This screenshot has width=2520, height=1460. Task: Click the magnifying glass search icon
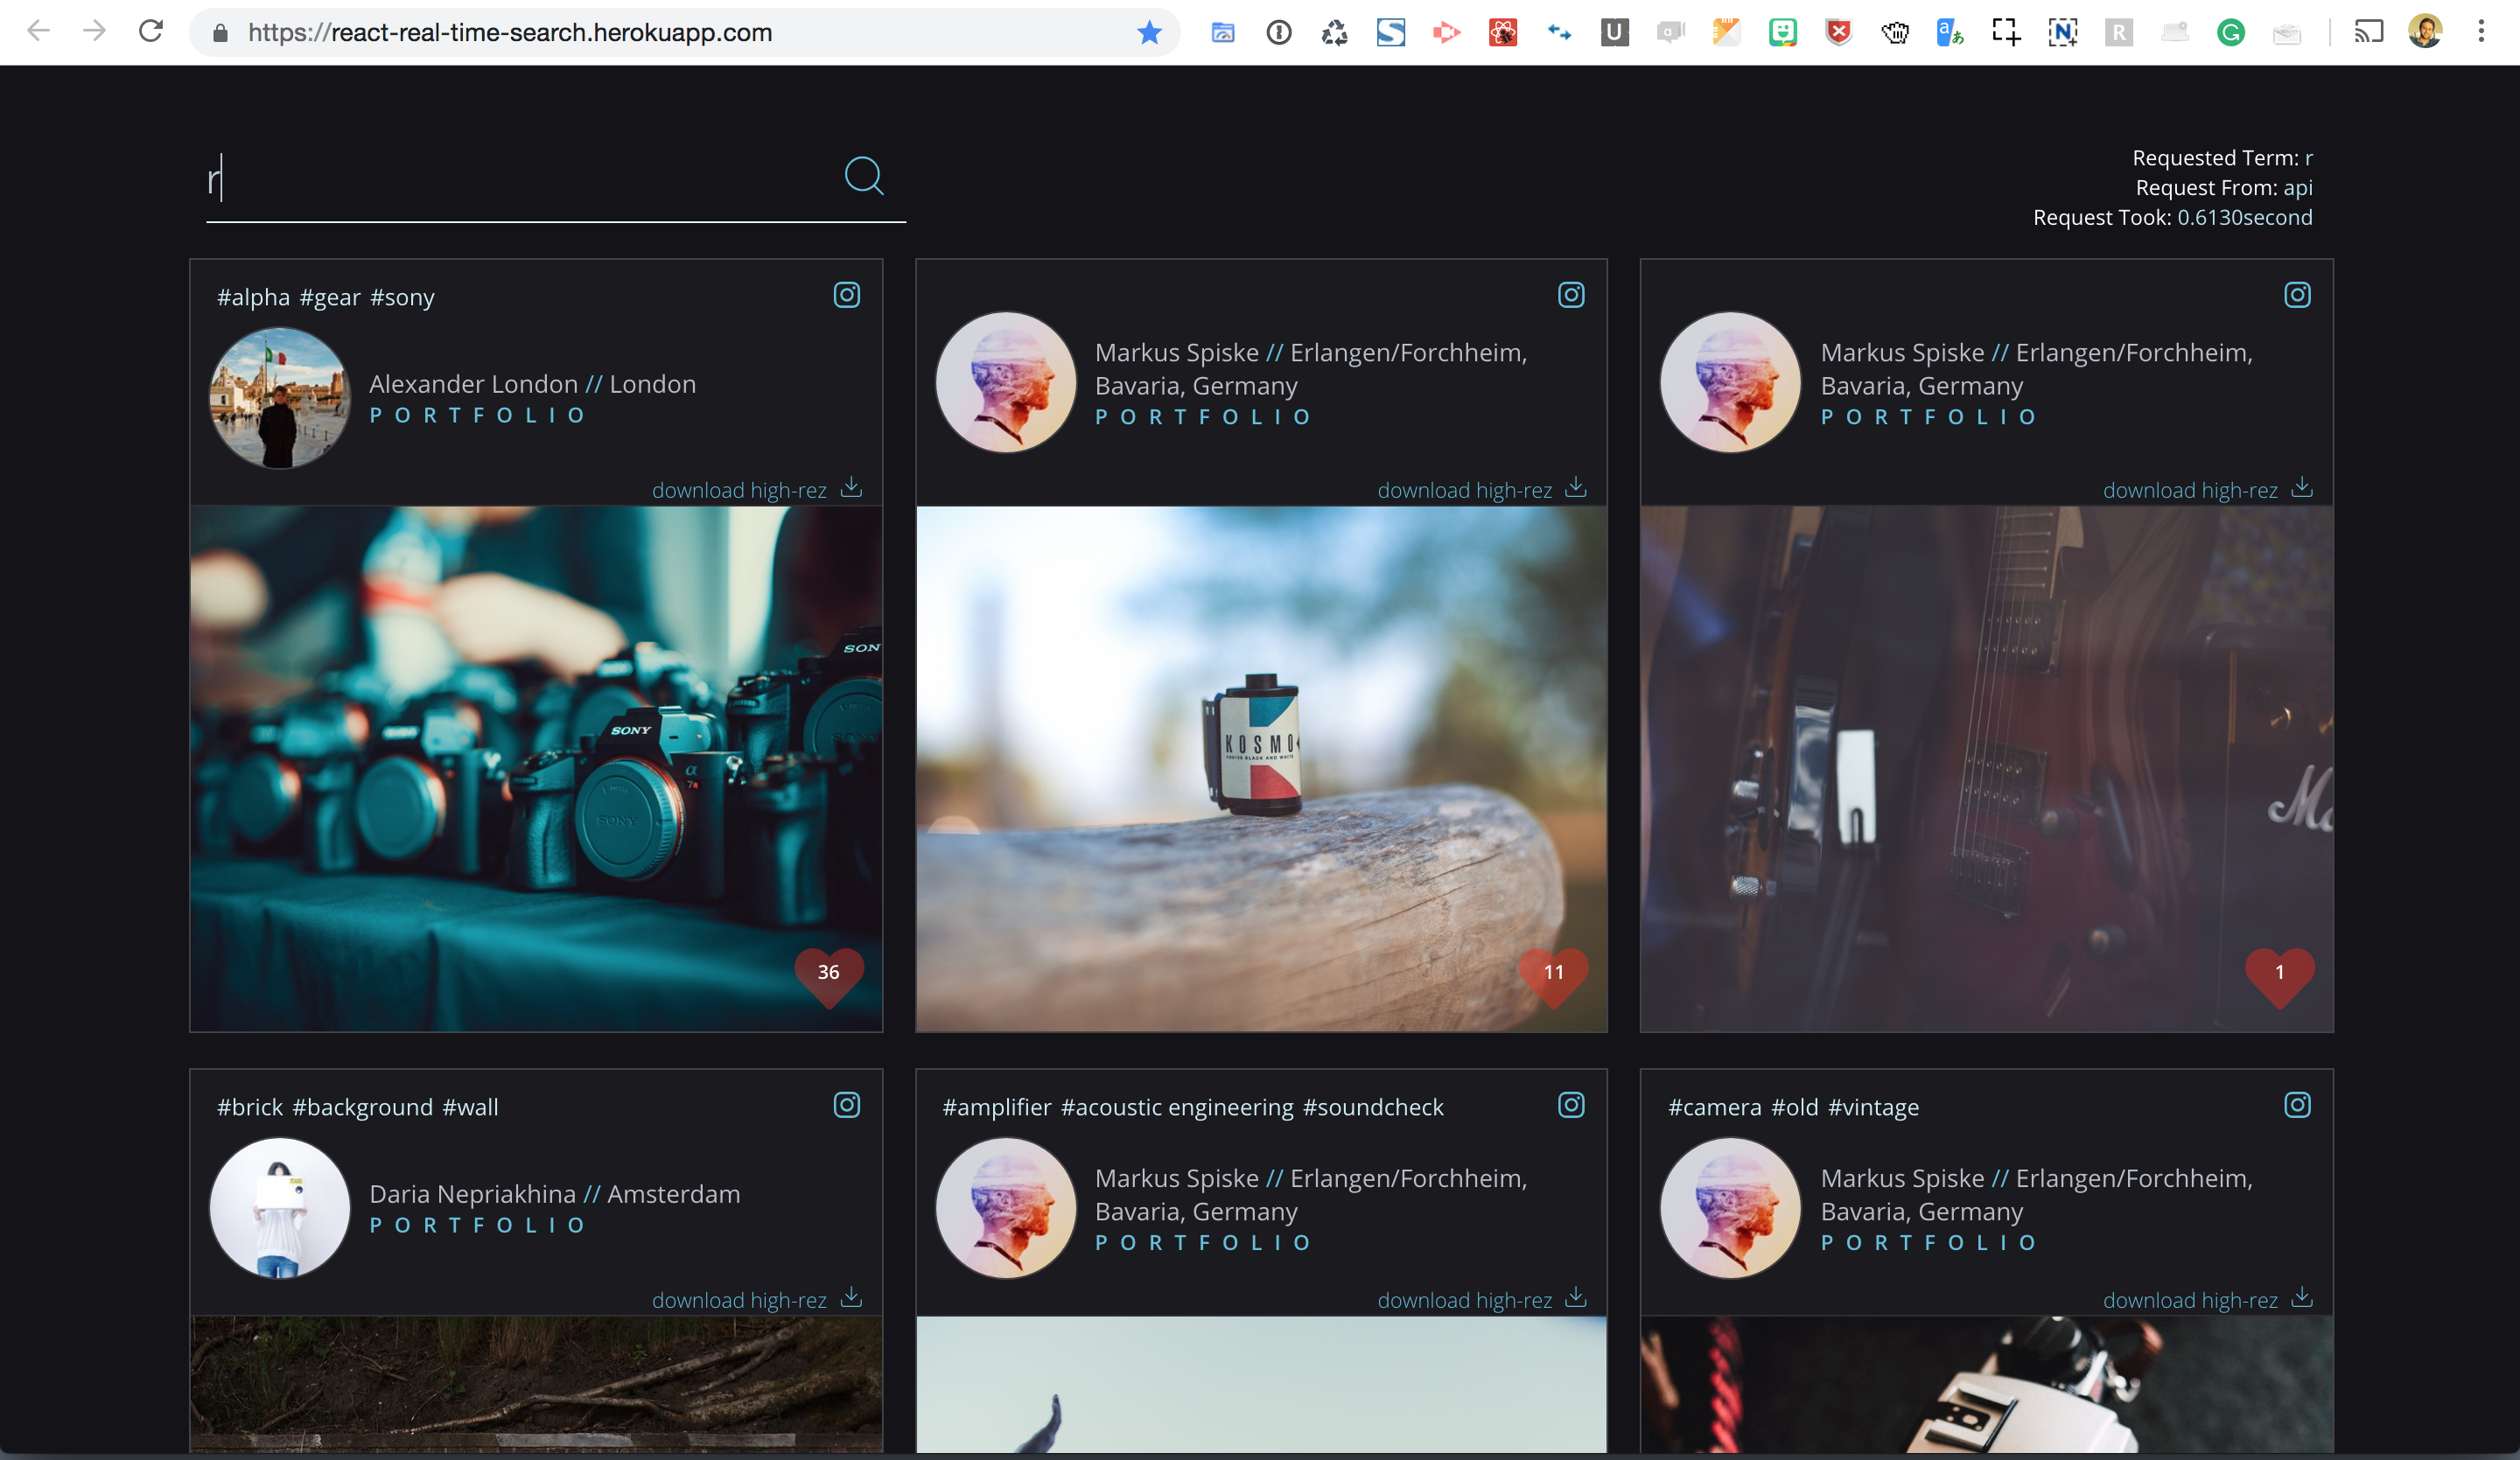[863, 176]
